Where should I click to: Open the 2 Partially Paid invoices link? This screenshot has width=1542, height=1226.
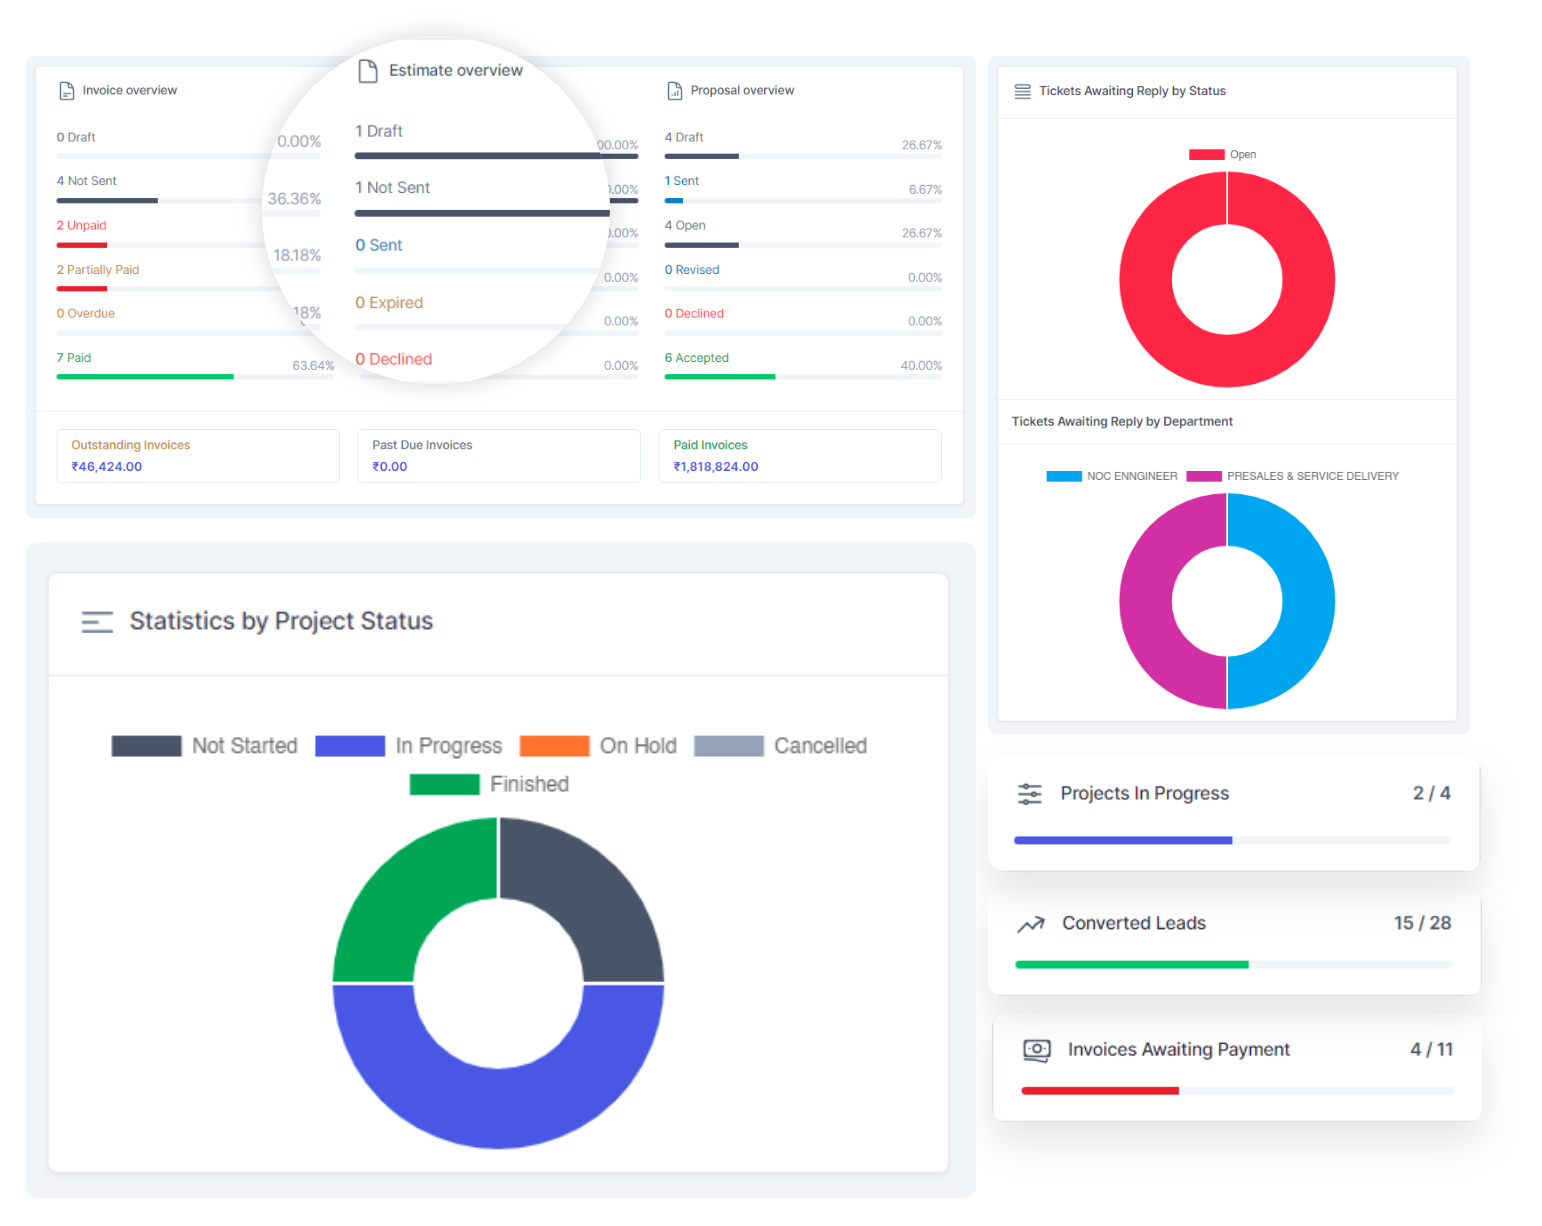[98, 270]
